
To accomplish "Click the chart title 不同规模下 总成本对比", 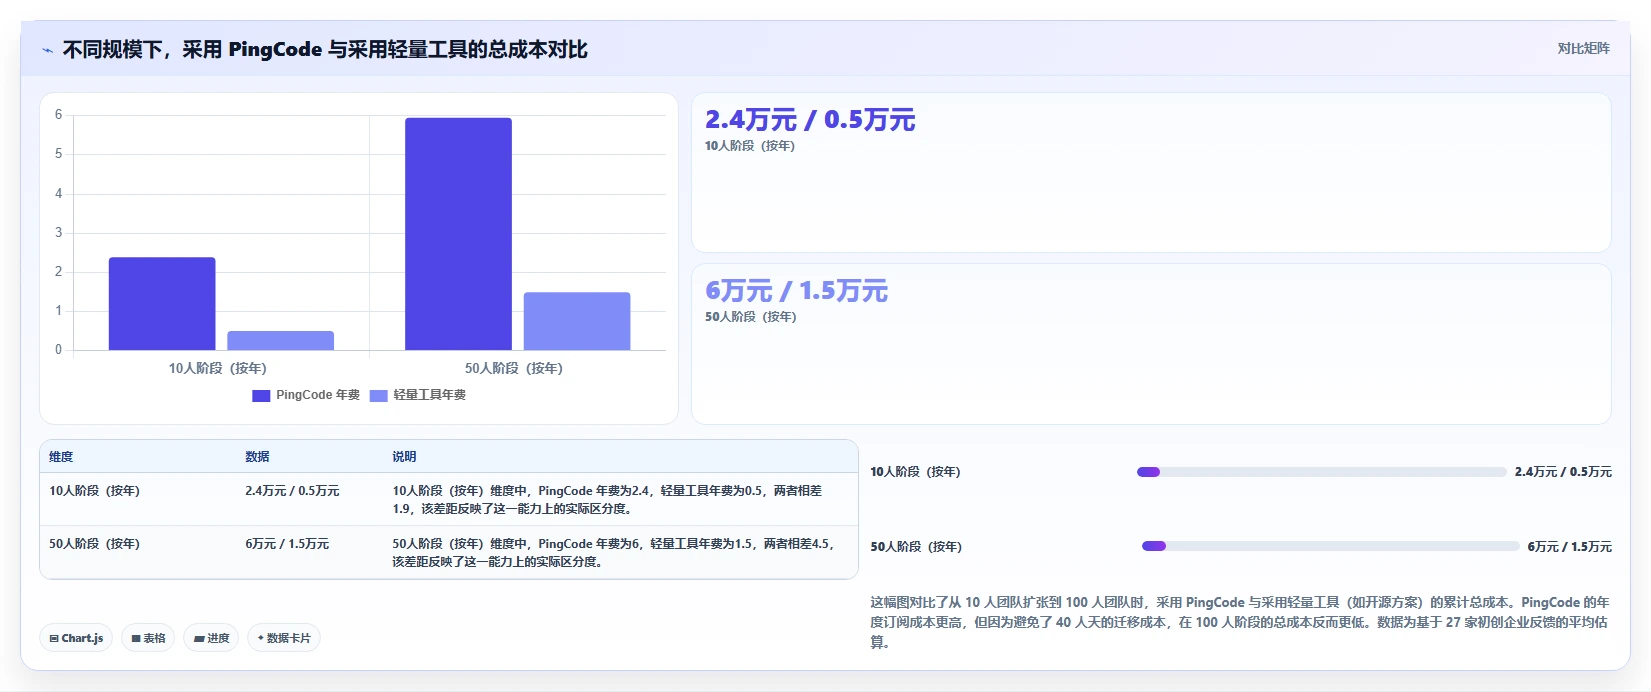I will coord(325,50).
